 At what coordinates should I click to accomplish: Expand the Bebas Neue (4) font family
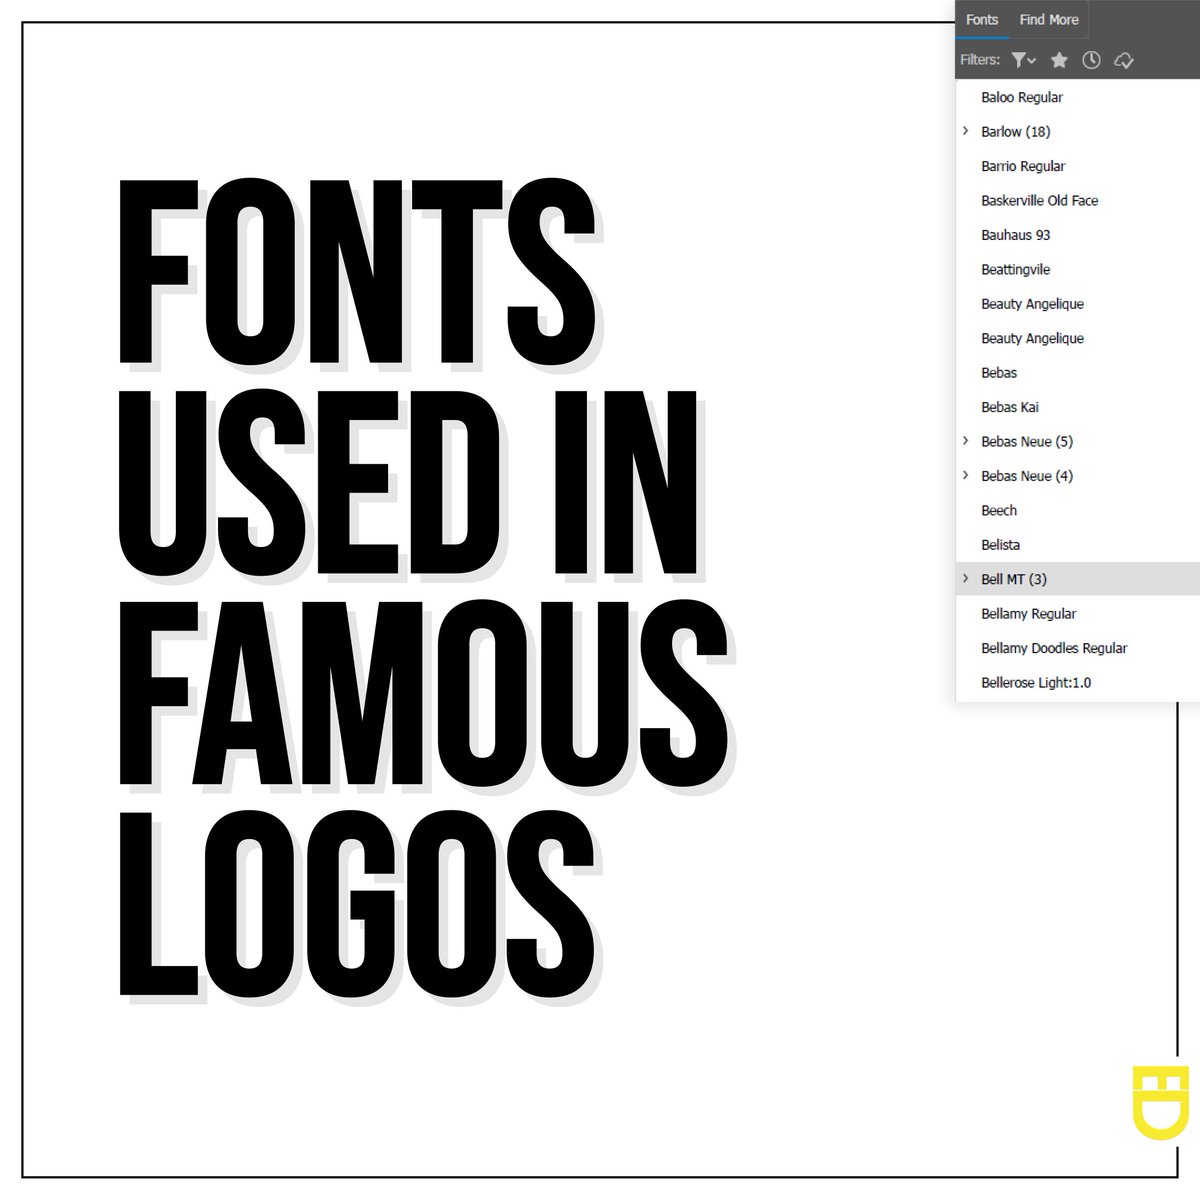pos(966,475)
